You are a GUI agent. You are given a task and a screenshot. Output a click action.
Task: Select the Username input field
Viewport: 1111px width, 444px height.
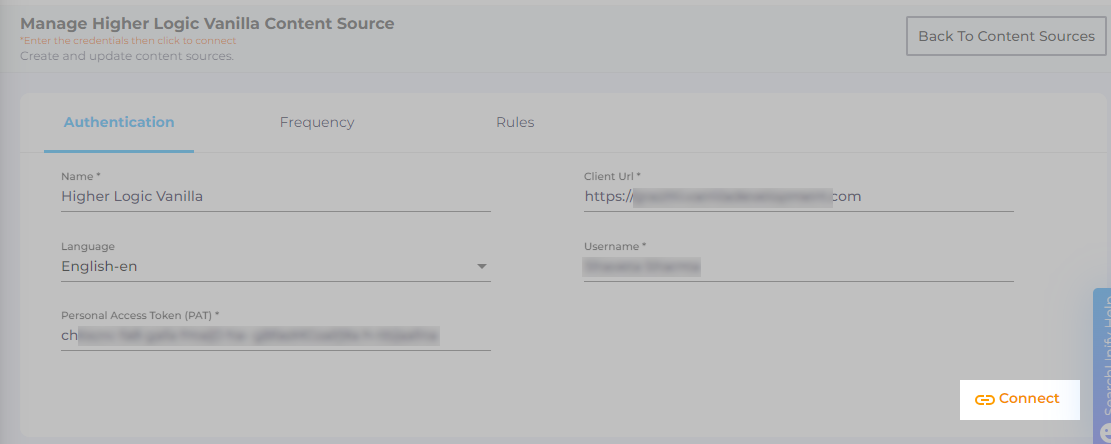point(798,267)
